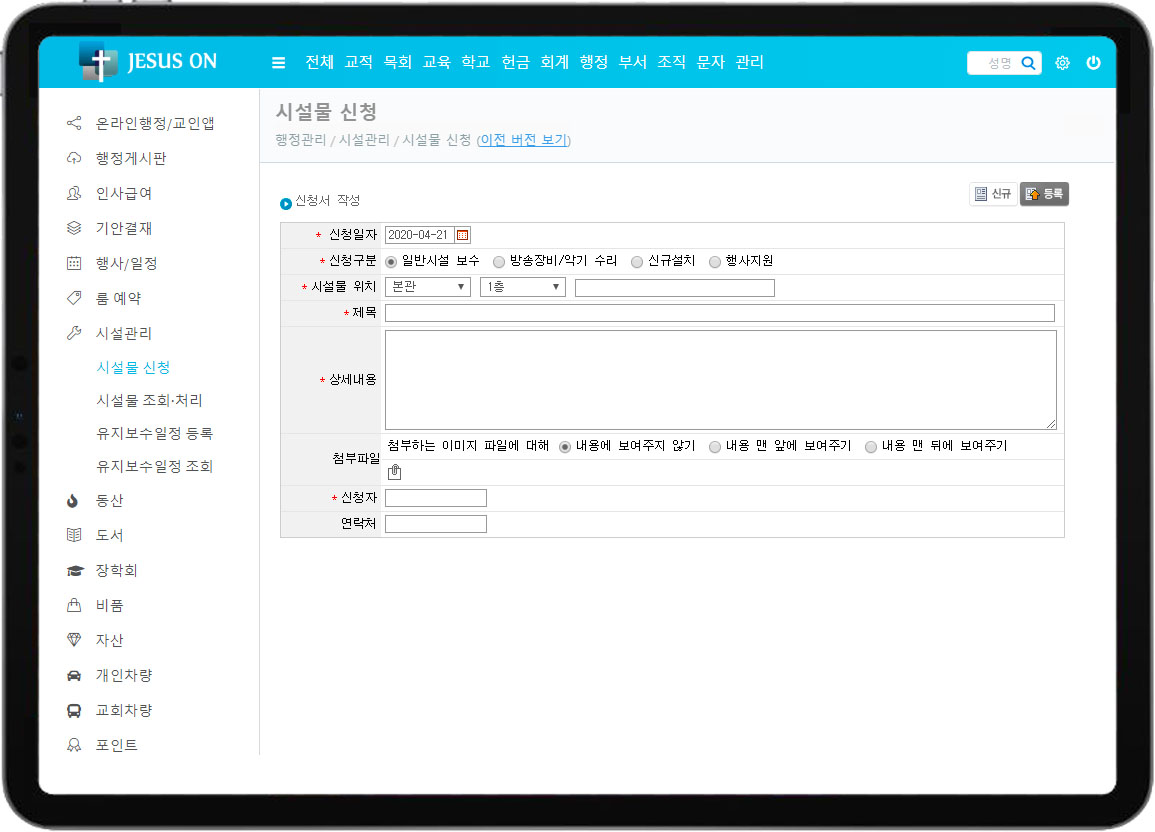Click the power logout icon
1155x832 pixels.
click(x=1093, y=63)
